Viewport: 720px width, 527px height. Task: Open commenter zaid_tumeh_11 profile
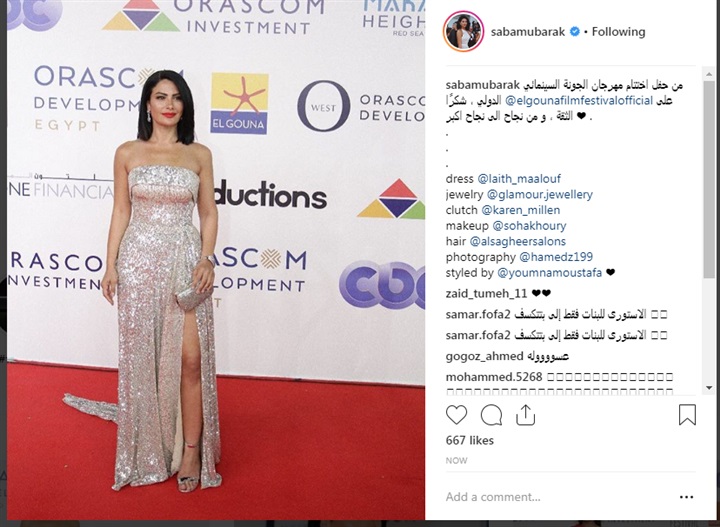pos(486,293)
